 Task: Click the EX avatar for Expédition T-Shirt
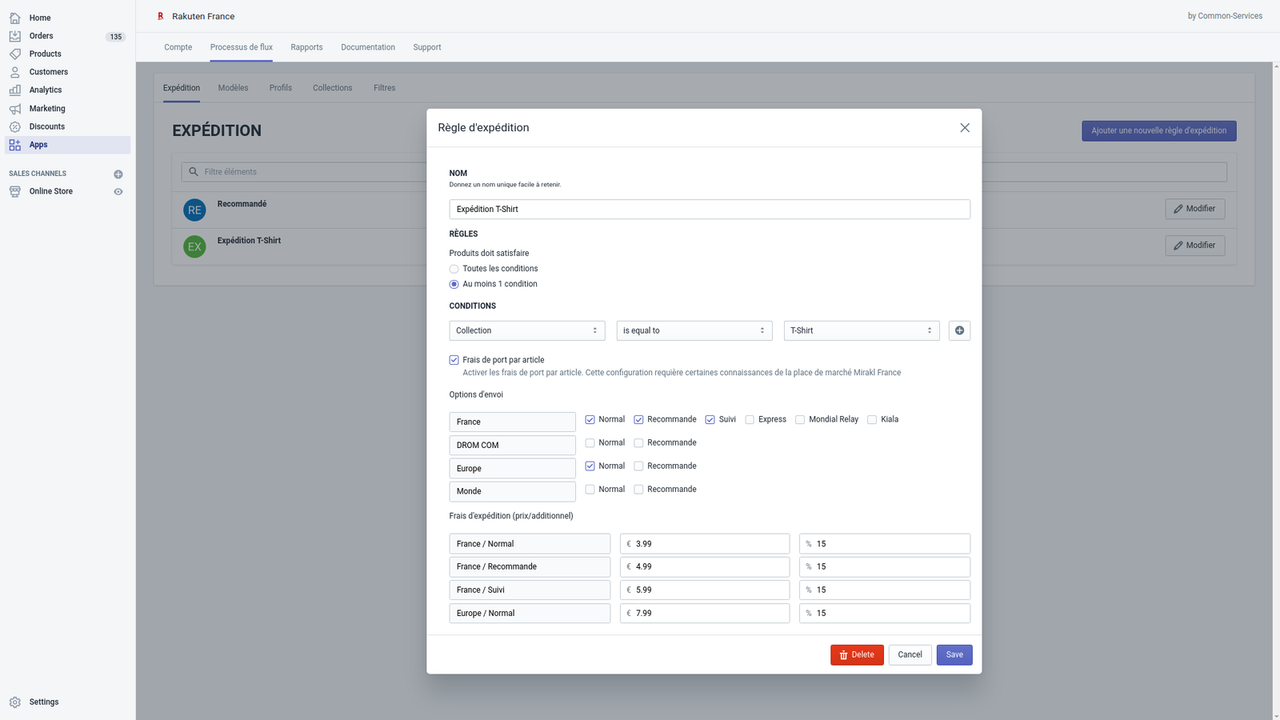194,246
